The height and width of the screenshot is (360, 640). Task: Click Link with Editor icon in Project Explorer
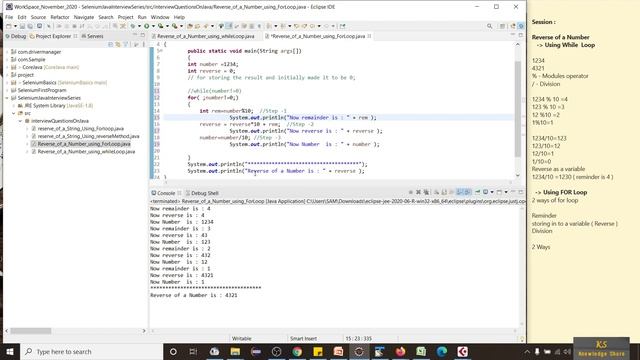coord(118,44)
